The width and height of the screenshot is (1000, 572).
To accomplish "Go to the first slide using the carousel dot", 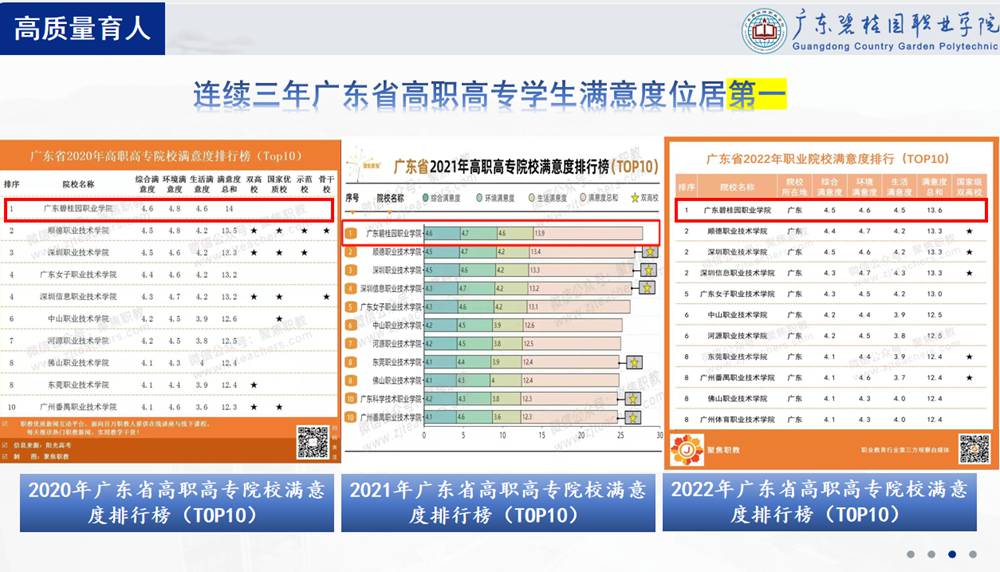I will click(911, 554).
